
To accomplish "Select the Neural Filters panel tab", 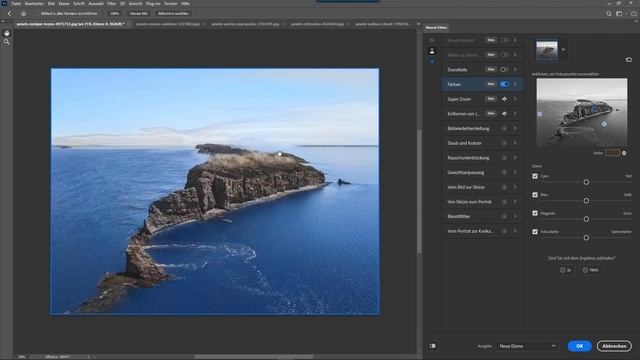I will 436,27.
